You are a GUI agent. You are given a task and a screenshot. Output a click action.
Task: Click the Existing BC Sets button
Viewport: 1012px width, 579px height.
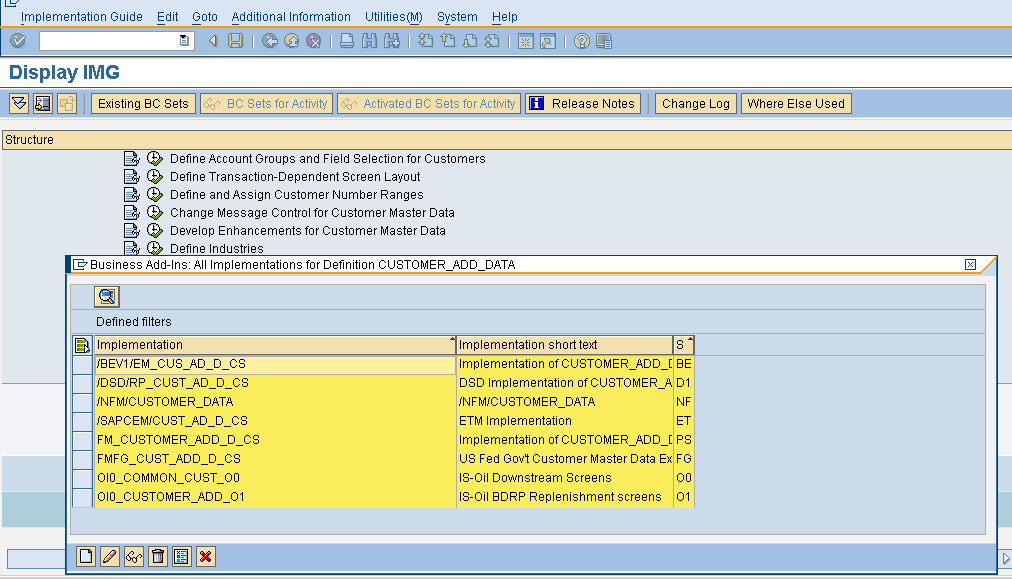point(143,103)
